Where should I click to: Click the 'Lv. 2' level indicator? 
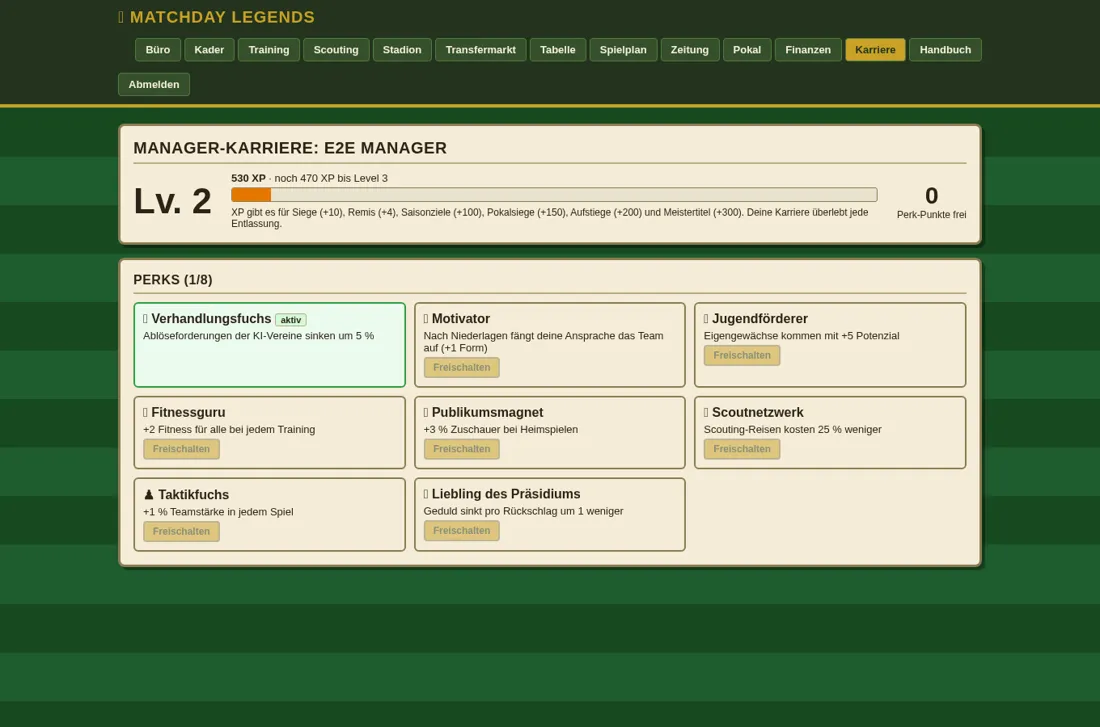[x=173, y=201]
